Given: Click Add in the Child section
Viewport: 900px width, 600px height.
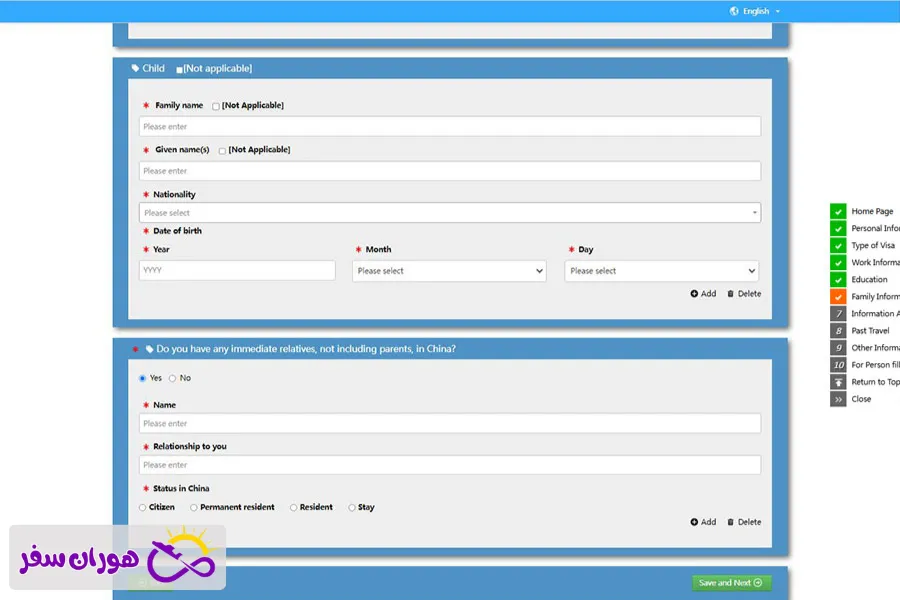Looking at the screenshot, I should (703, 294).
